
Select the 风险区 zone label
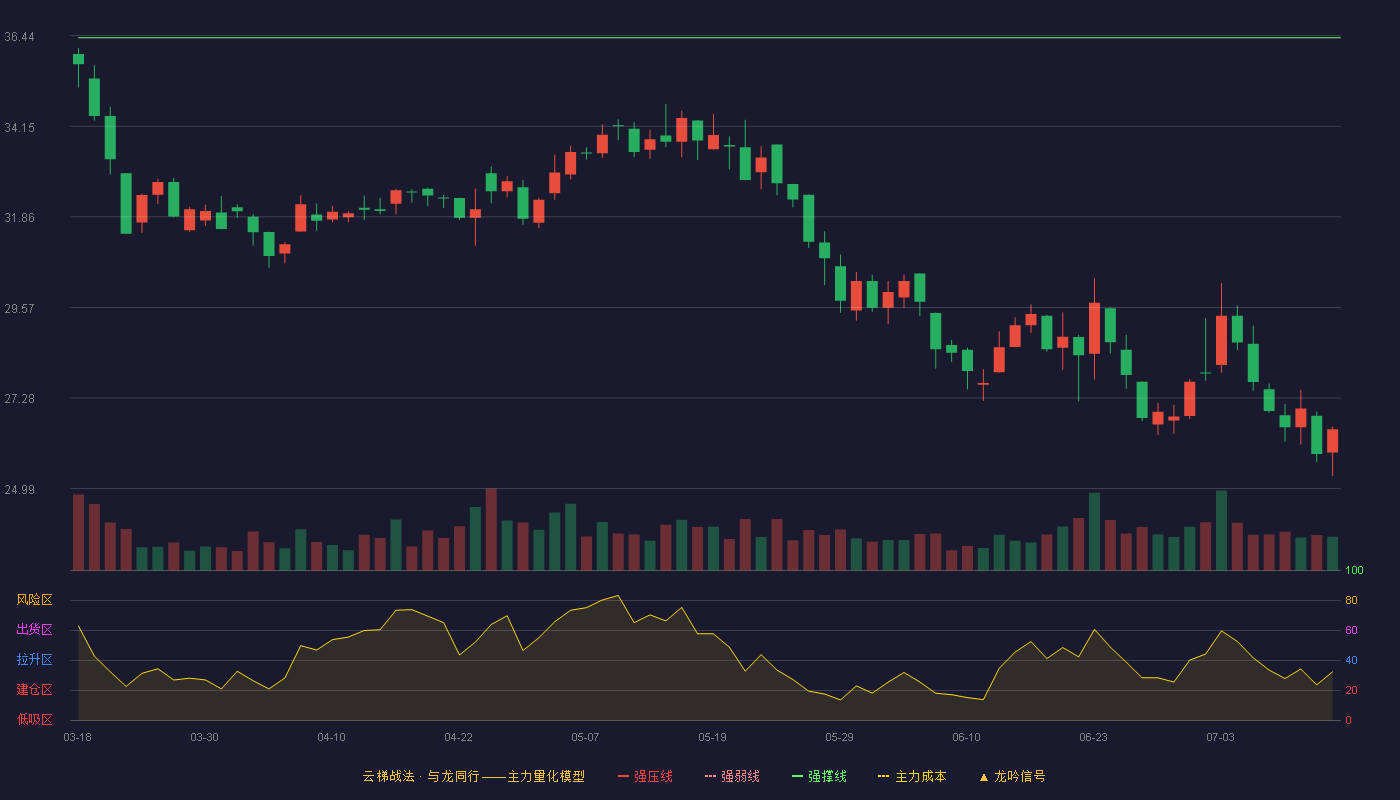click(x=34, y=600)
